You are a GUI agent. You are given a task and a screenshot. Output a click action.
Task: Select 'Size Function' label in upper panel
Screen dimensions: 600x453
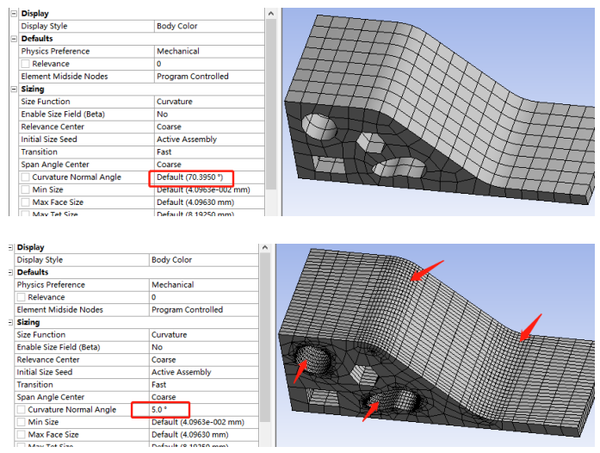pyautogui.click(x=46, y=102)
